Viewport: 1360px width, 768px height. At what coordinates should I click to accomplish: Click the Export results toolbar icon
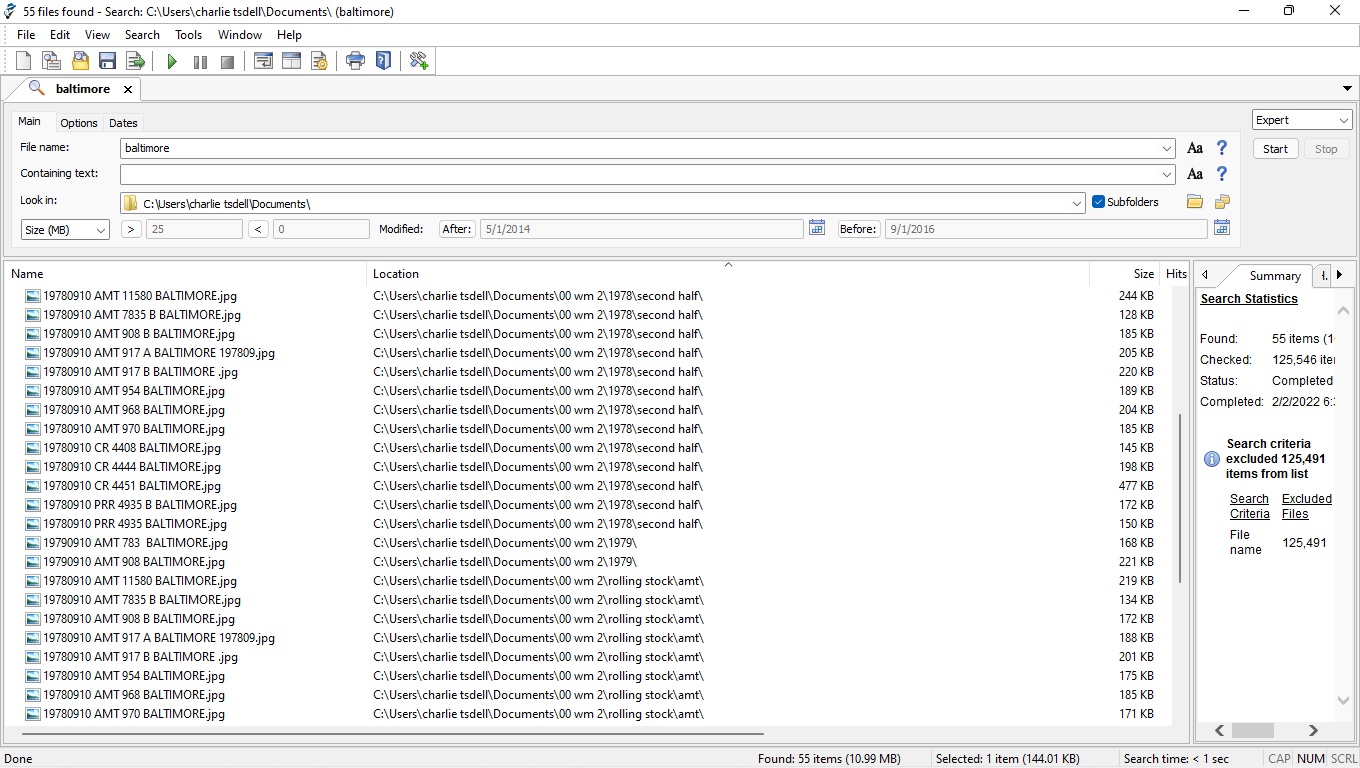pos(135,62)
